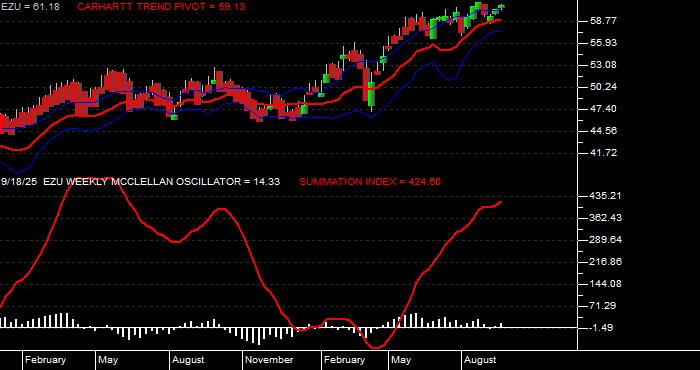700x370 pixels.
Task: Select the first February date marker
Action: click(x=45, y=360)
